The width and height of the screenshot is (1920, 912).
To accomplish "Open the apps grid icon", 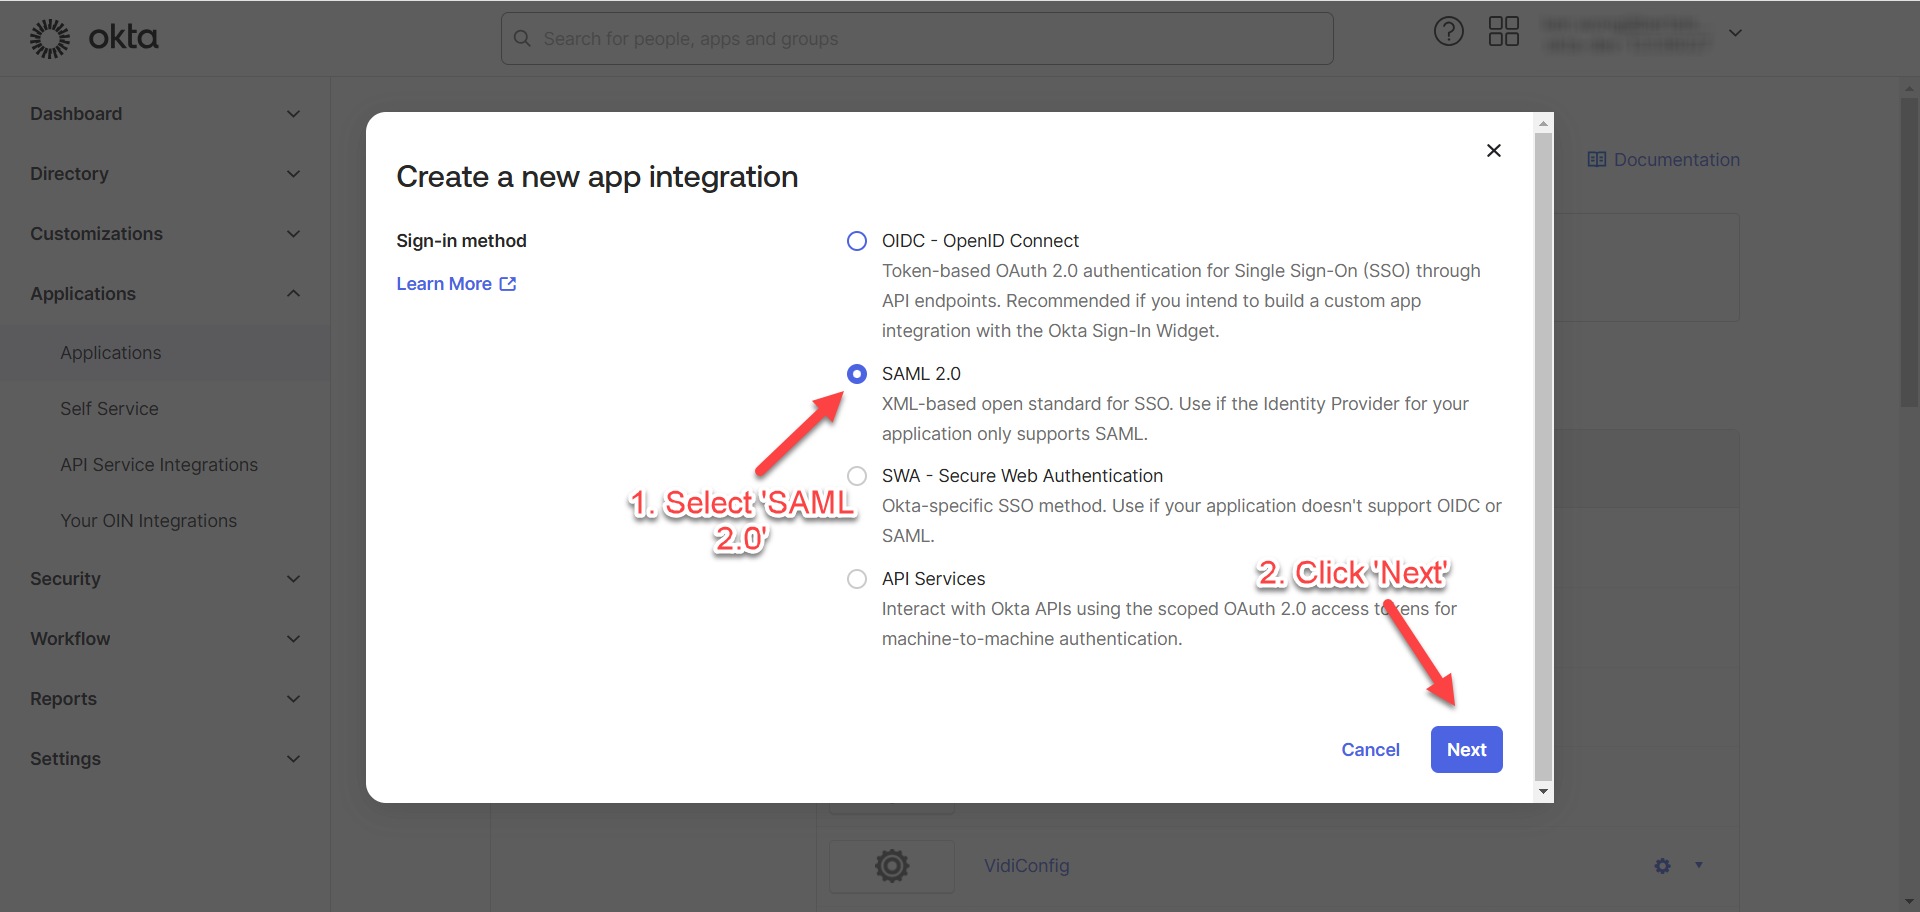I will pos(1503,32).
